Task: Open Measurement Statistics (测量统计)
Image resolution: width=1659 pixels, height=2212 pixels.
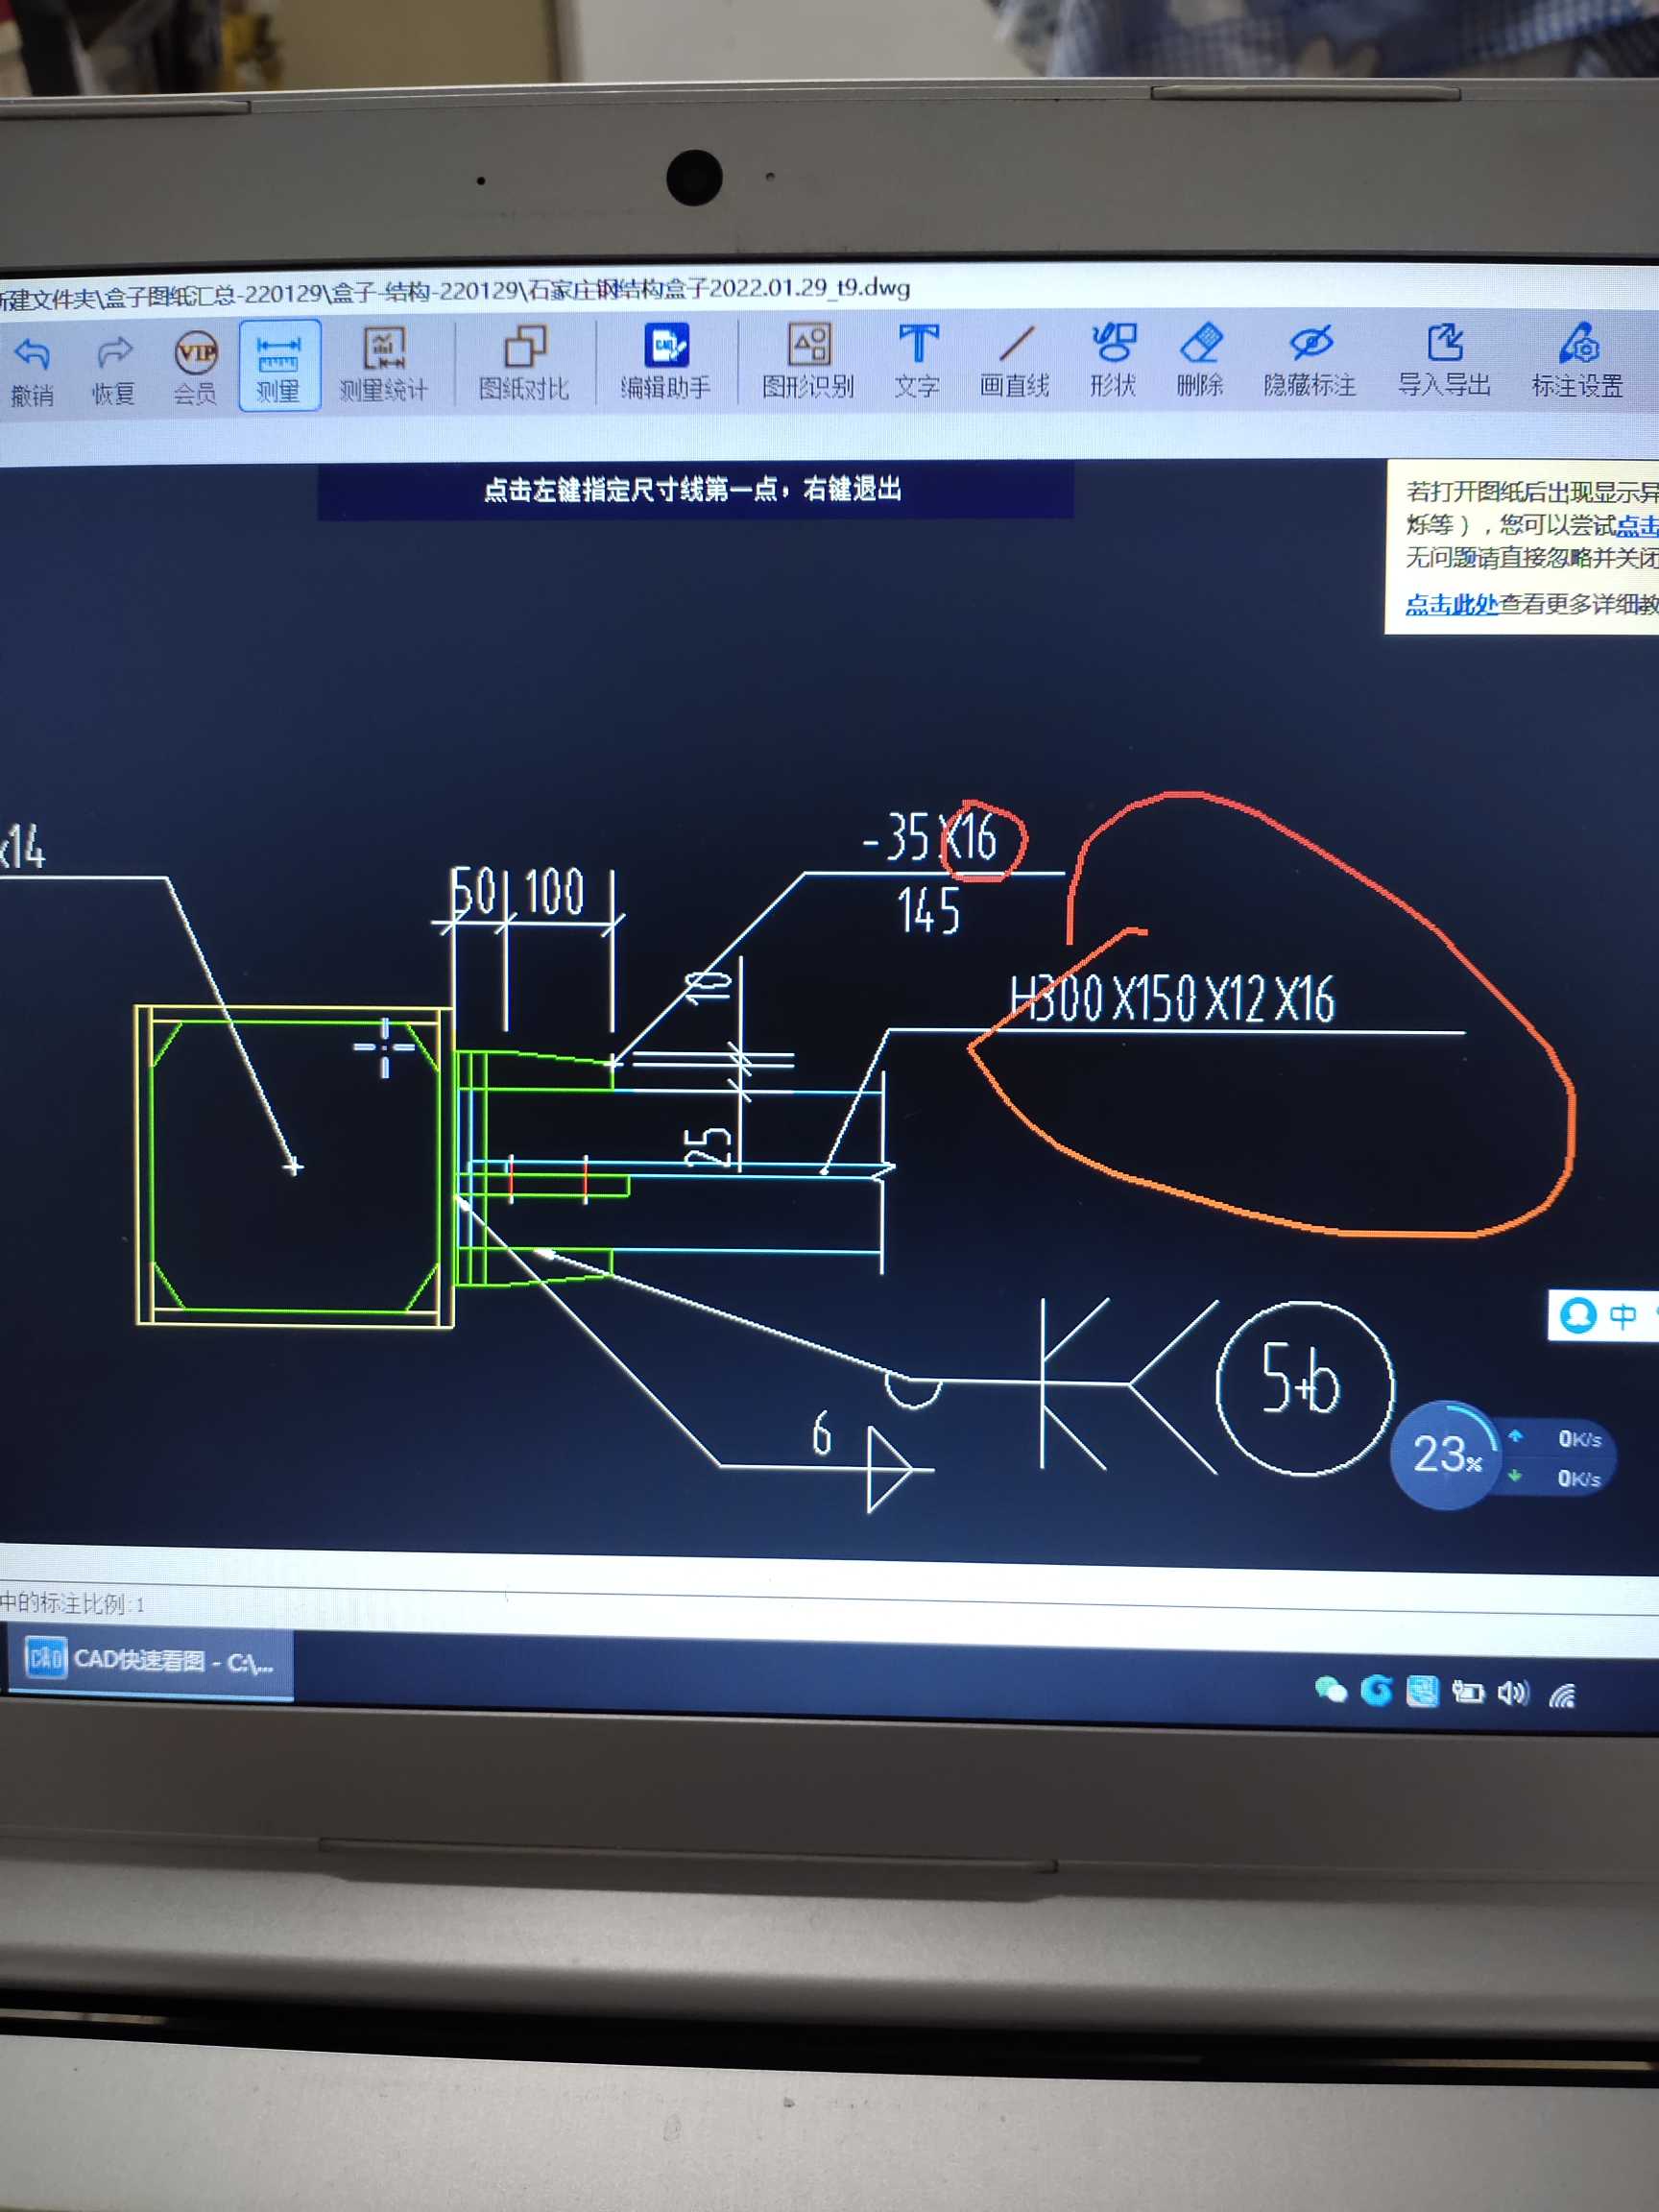Action: (x=383, y=364)
